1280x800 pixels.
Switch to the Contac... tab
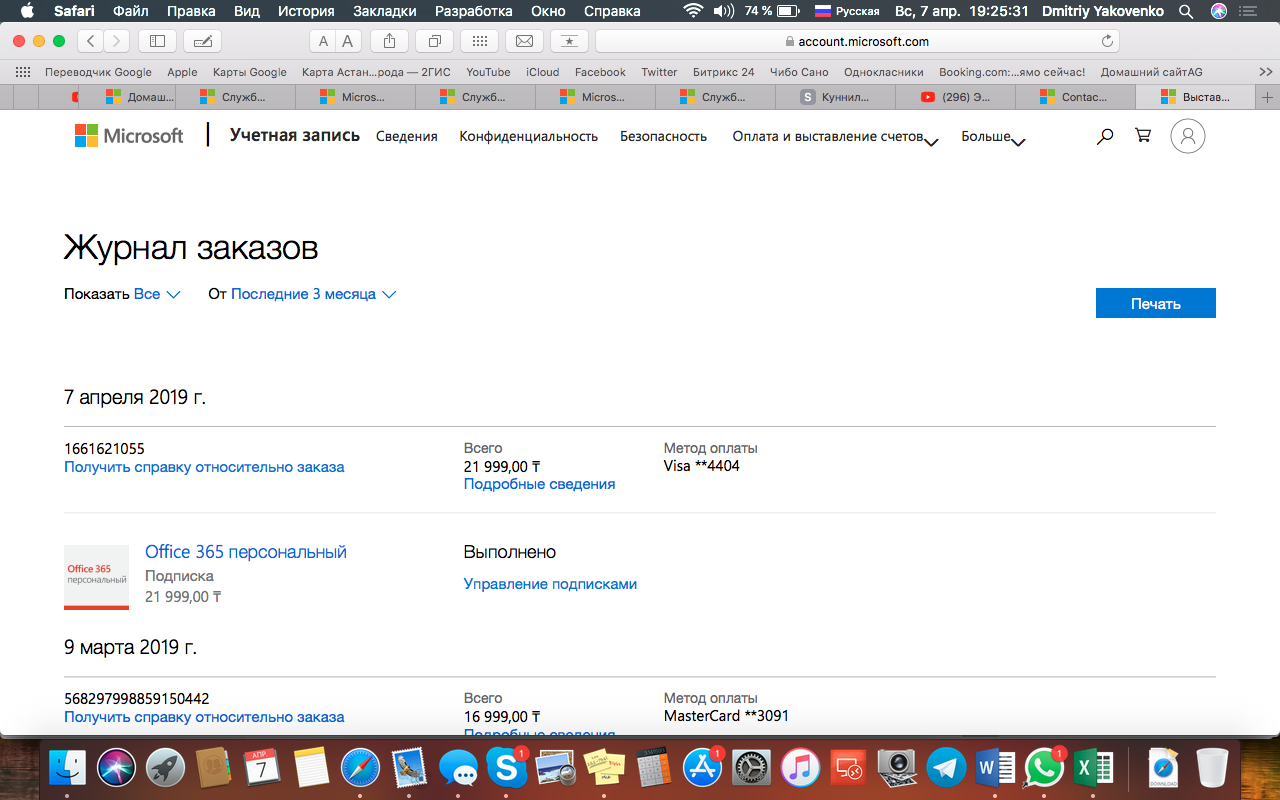tap(1075, 97)
